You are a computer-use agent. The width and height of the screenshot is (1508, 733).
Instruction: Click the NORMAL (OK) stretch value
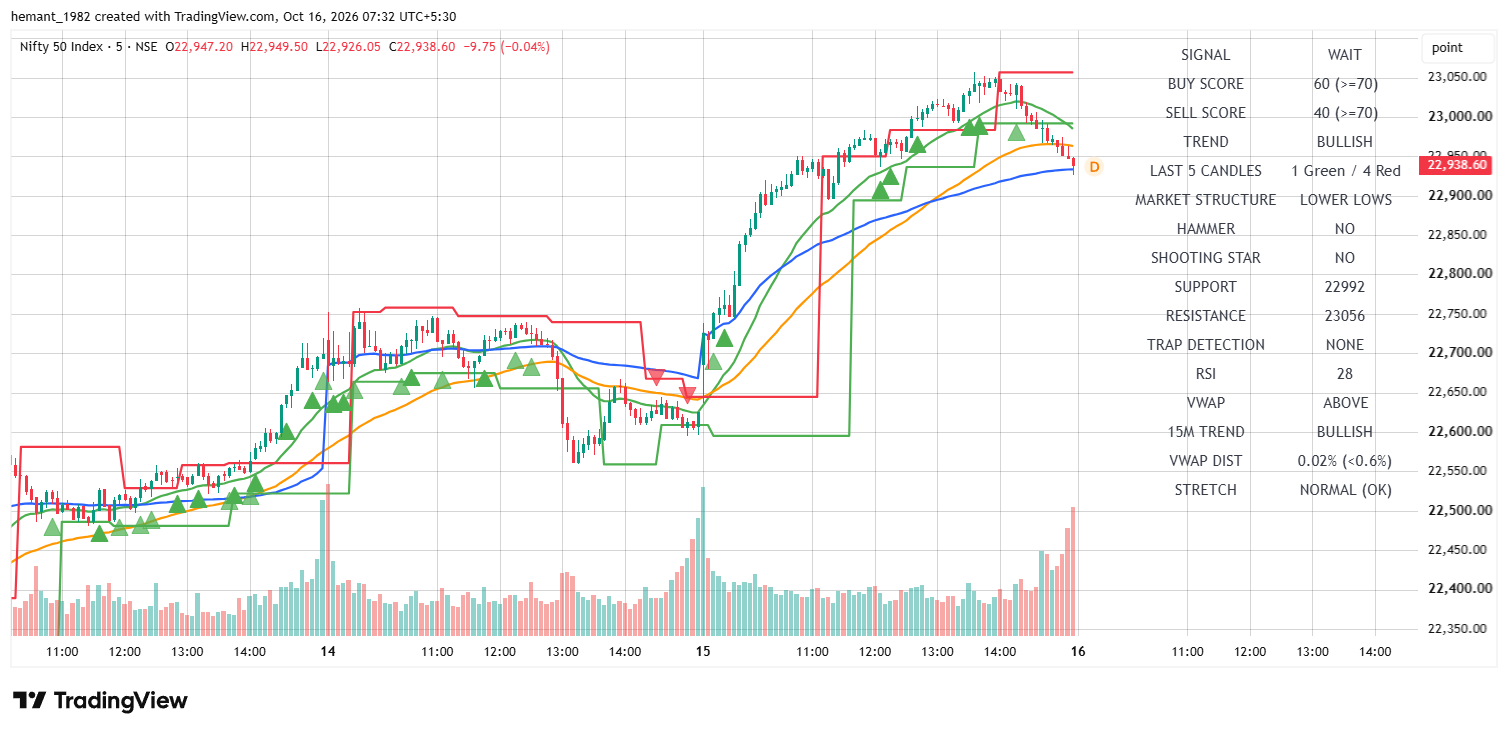[1345, 490]
